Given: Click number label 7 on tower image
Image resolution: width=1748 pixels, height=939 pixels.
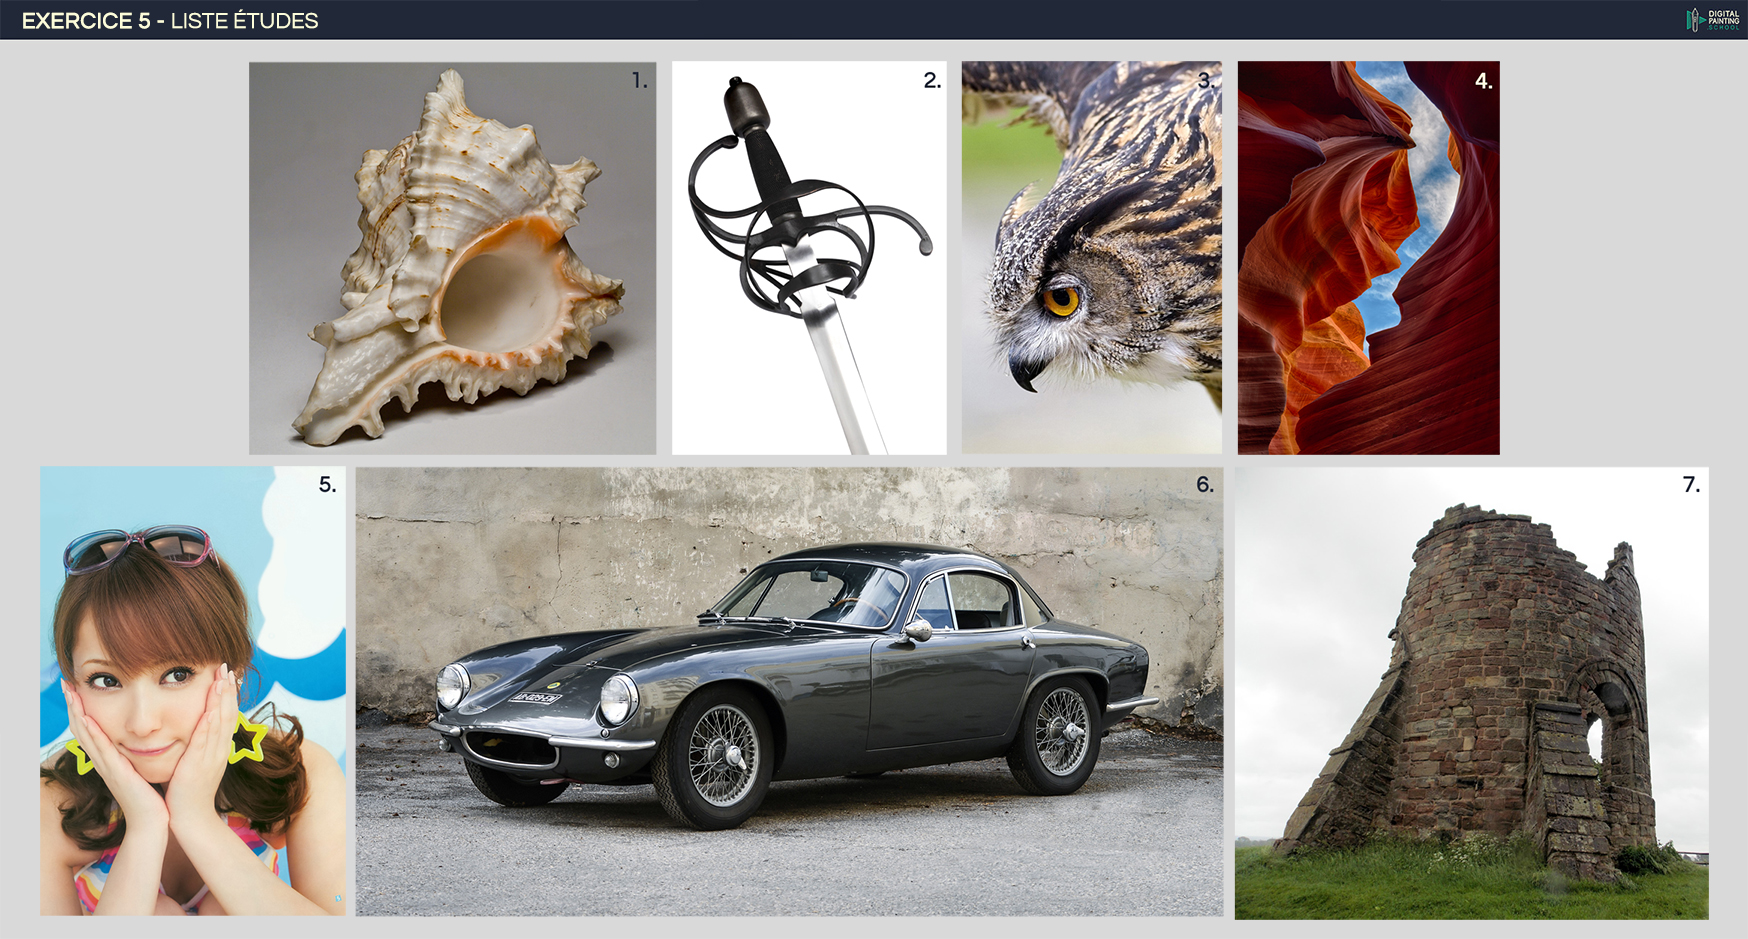Looking at the screenshot, I should pyautogui.click(x=1690, y=485).
